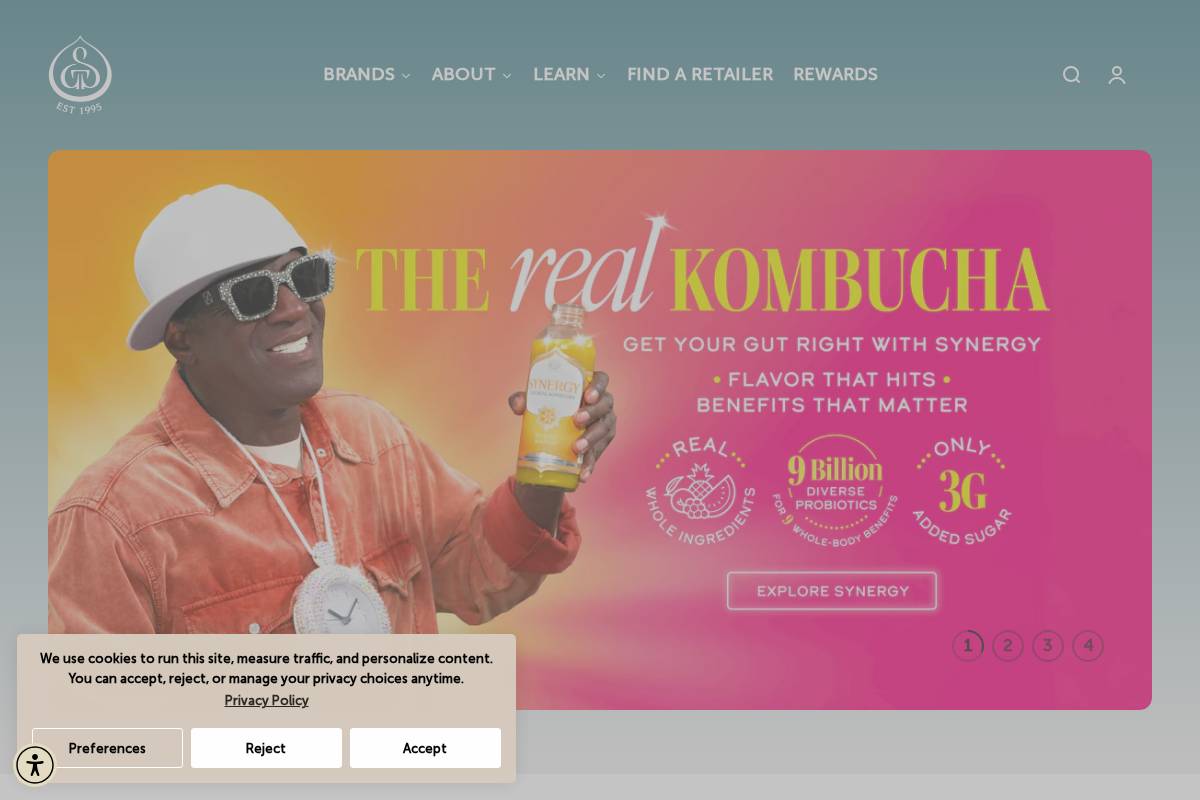1200x800 pixels.
Task: Expand the Brands chevron dropdown
Action: [406, 76]
